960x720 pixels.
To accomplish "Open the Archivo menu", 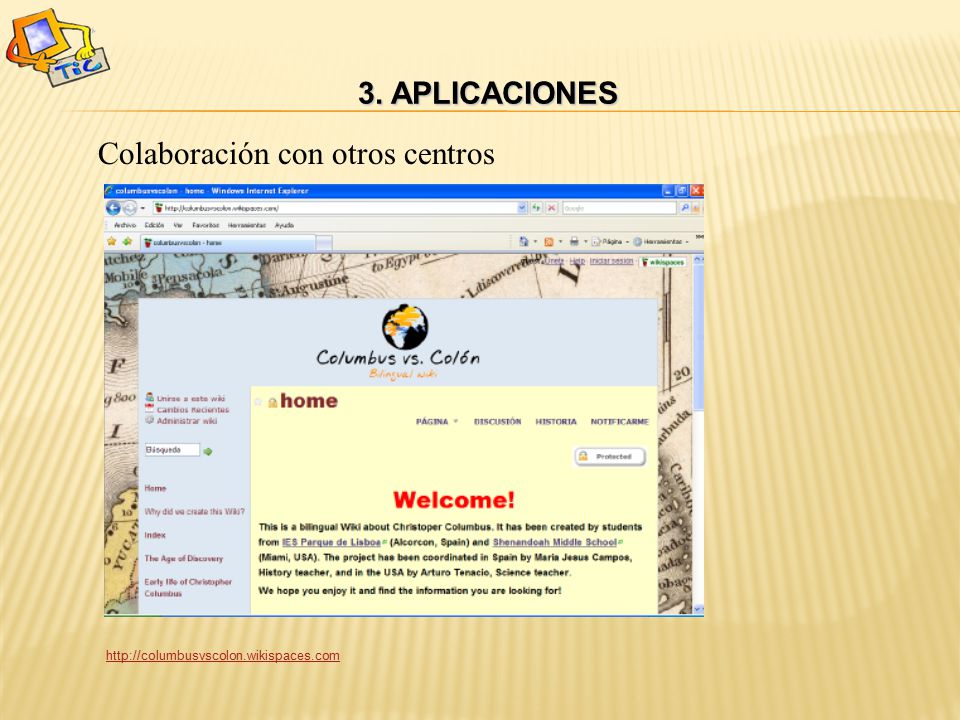I will [x=125, y=225].
